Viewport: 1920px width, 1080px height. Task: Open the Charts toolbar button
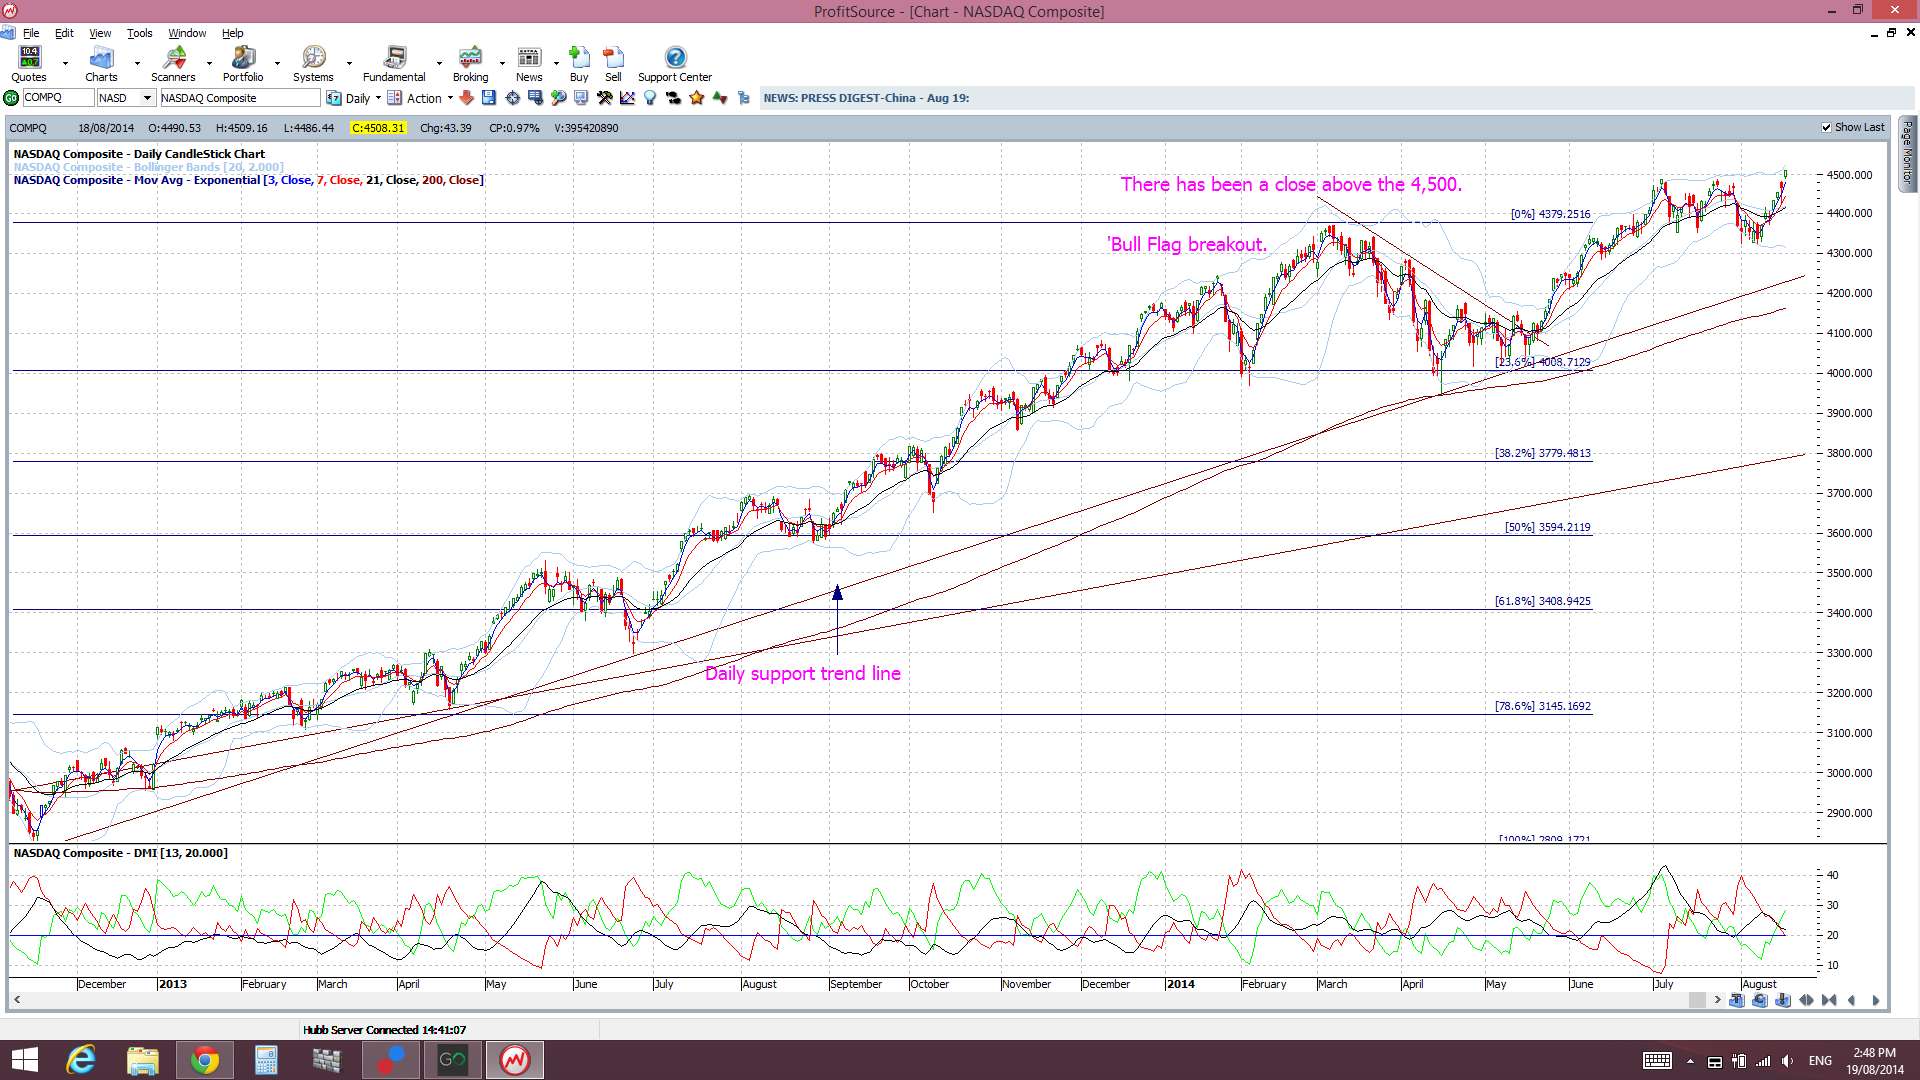point(101,64)
